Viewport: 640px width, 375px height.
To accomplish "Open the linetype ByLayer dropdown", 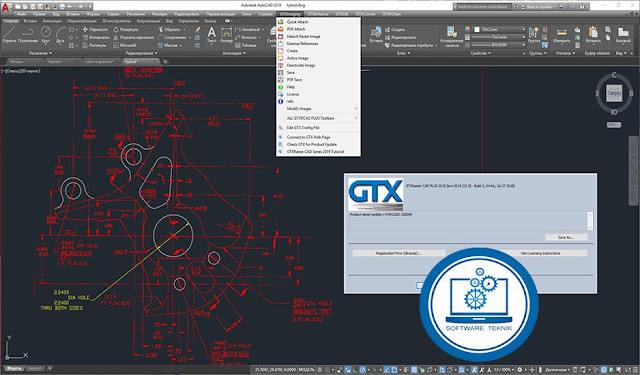I will [499, 45].
